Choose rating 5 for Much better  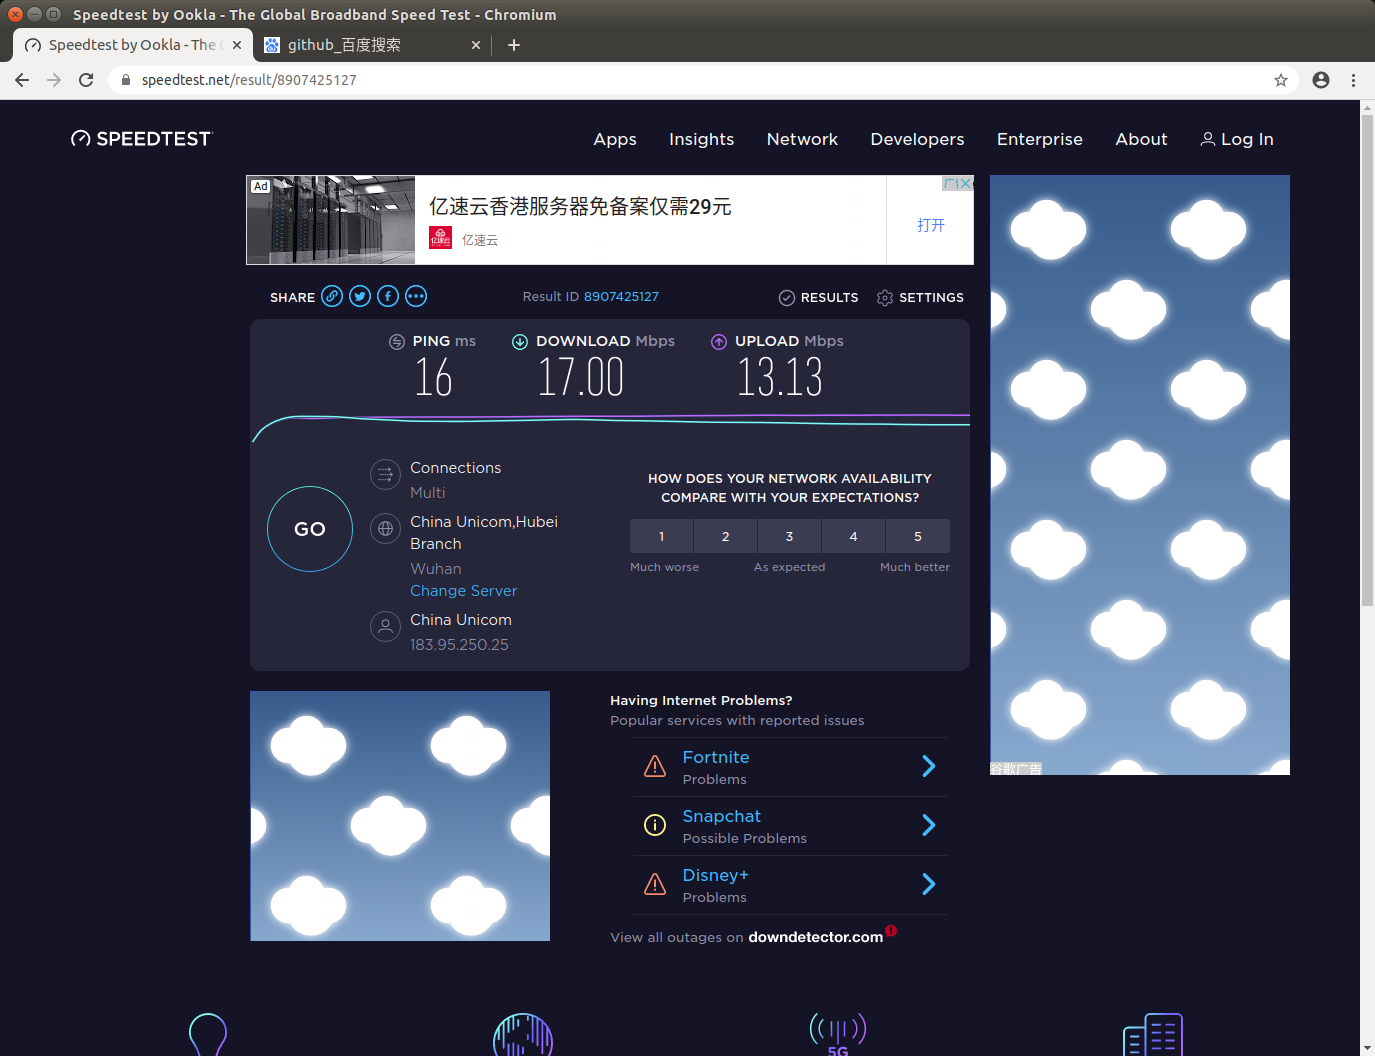[917, 536]
